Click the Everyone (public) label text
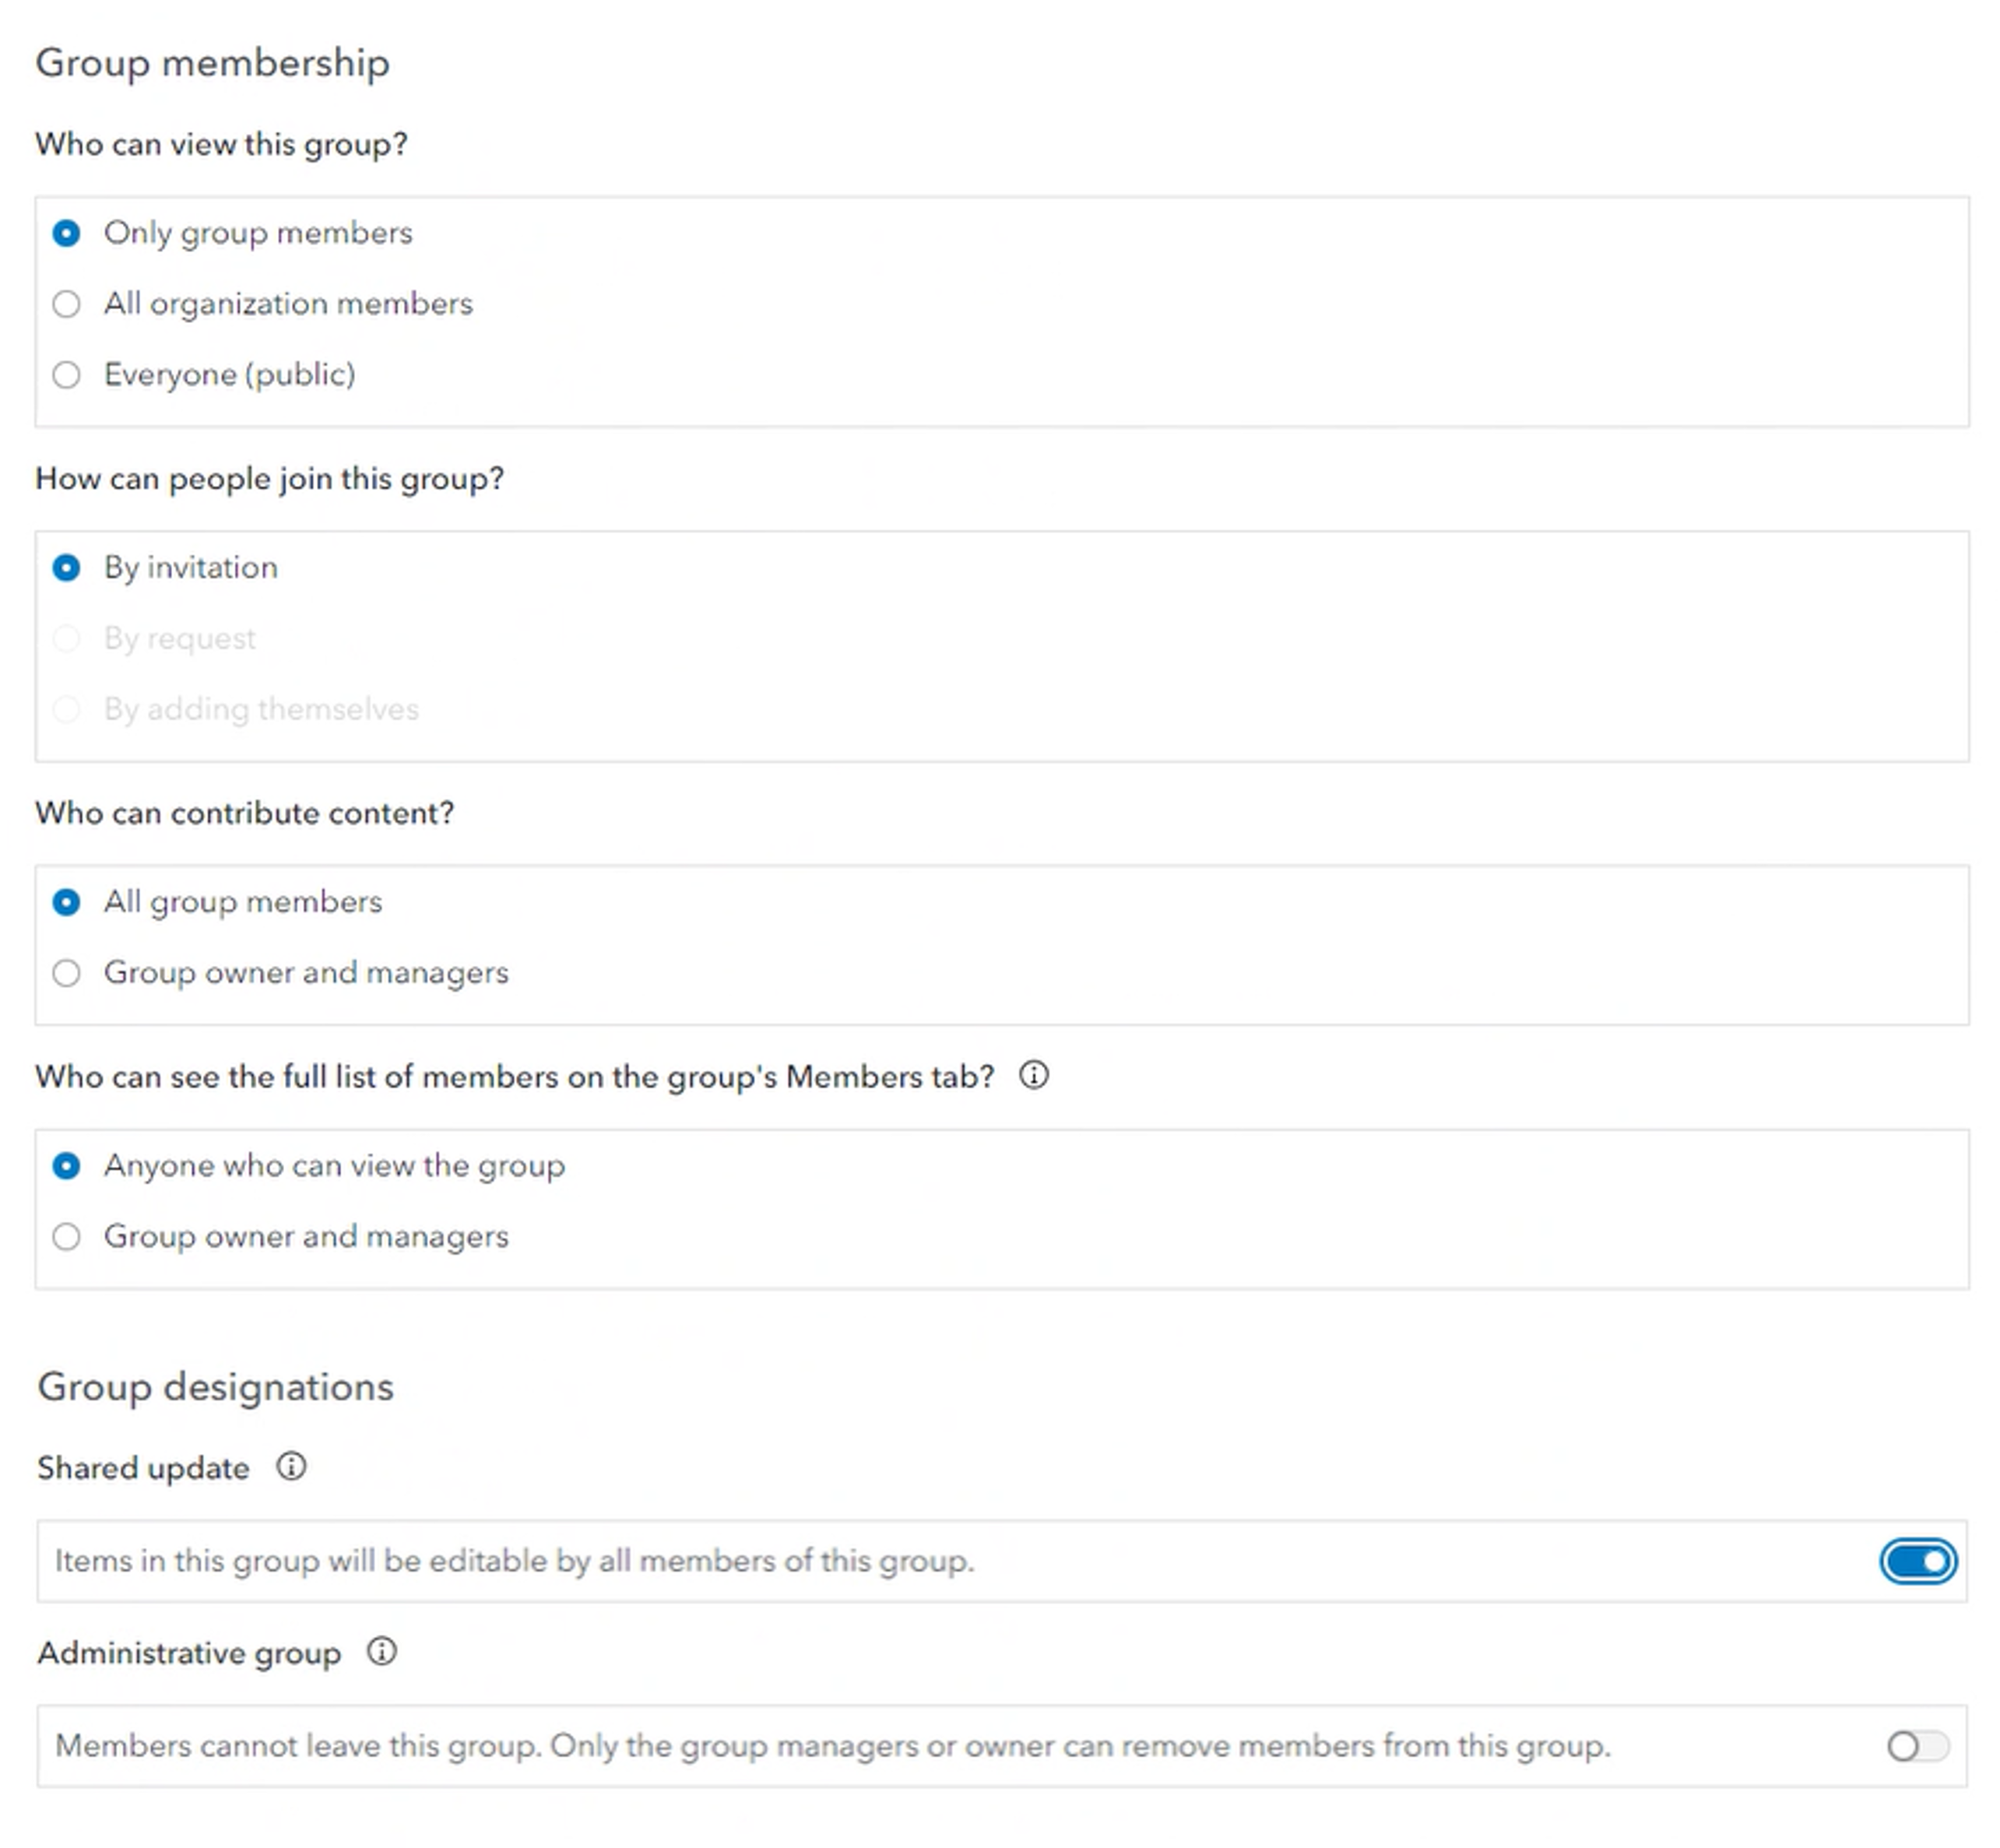The width and height of the screenshot is (2000, 1848). [229, 375]
